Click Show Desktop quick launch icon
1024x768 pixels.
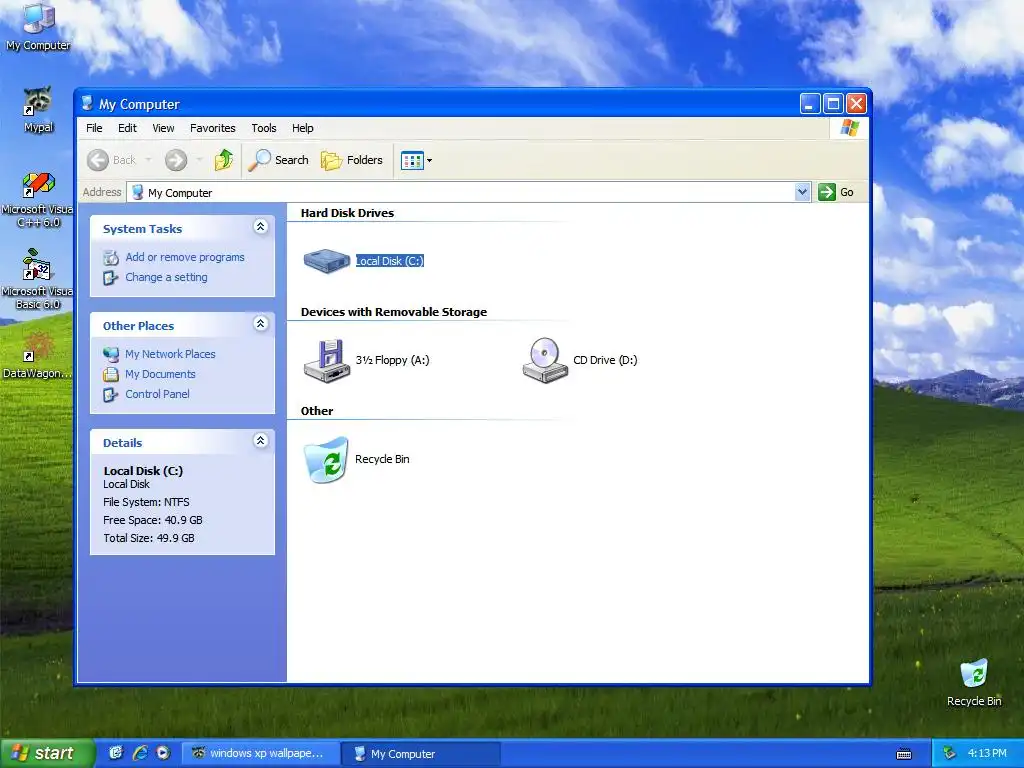coord(116,753)
